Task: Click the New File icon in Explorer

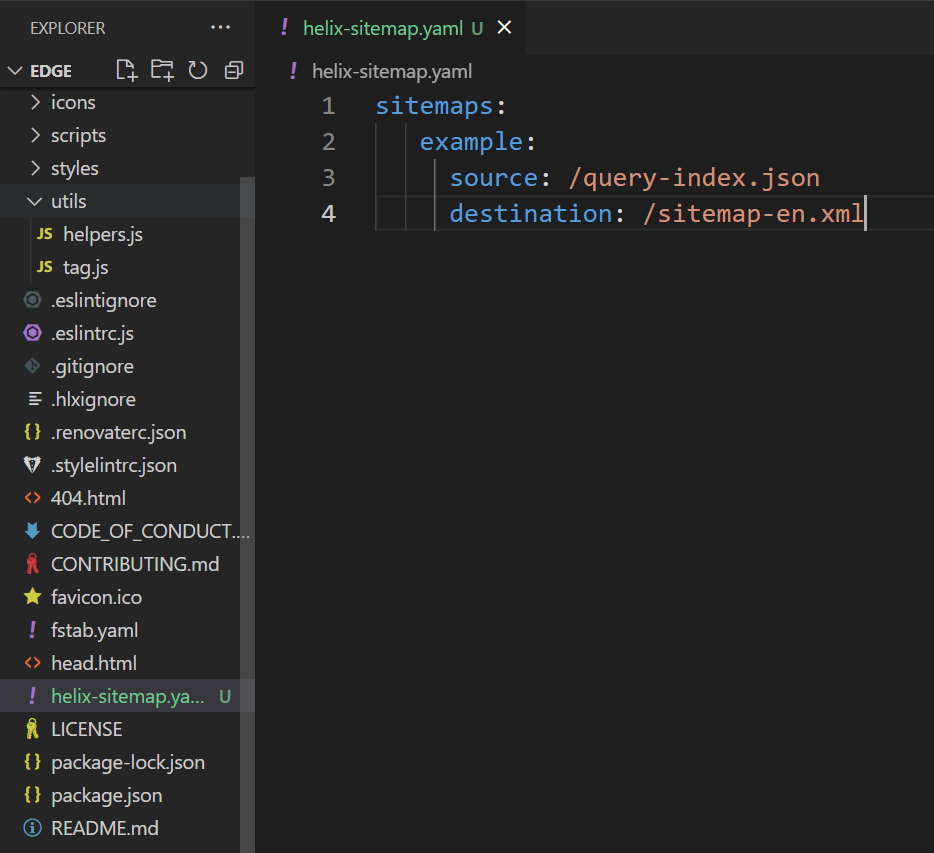Action: (x=126, y=70)
